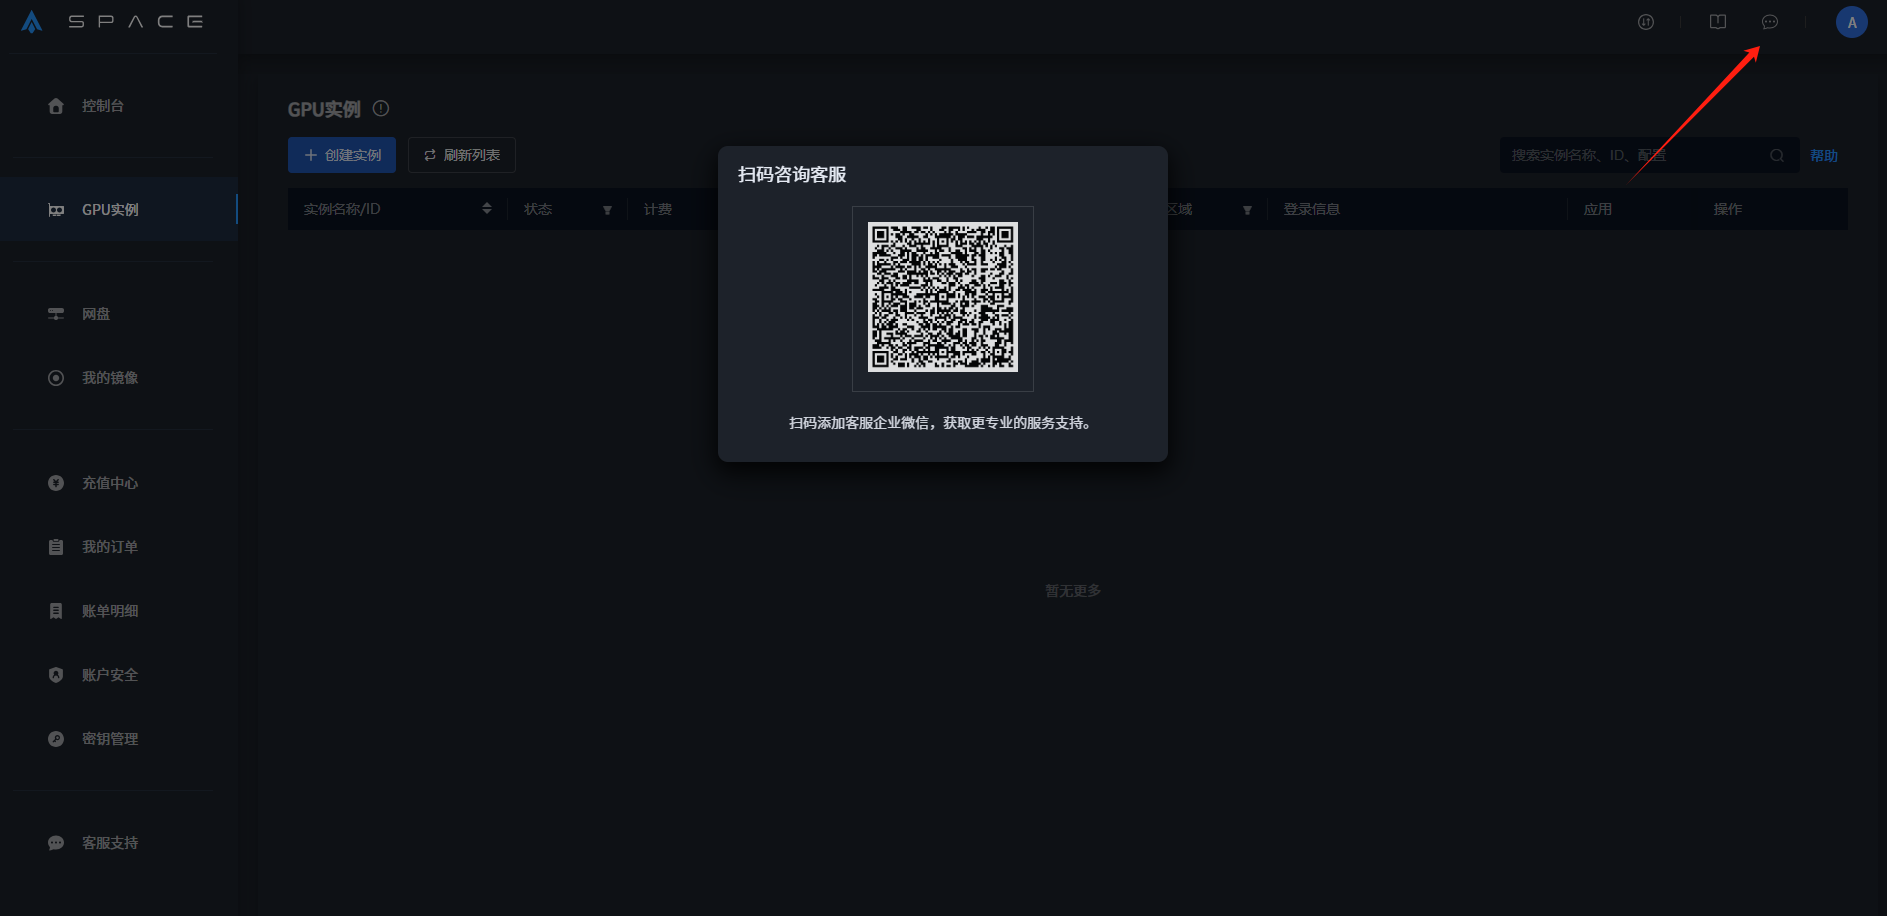
Task: Open 我的镜像 image icon in sidebar
Action: coord(56,378)
